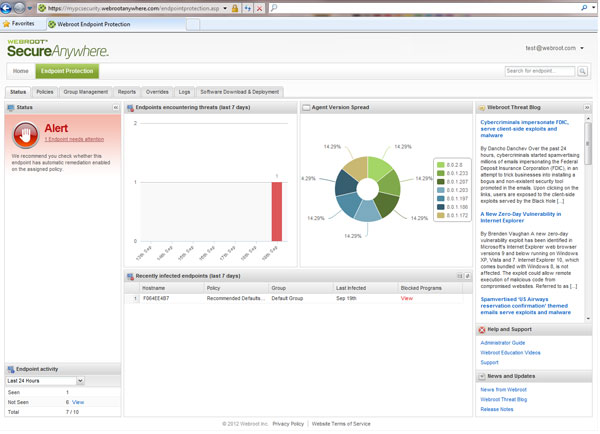Sort by the Last Infected column header
Image resolution: width=600 pixels, height=434 pixels.
(x=365, y=288)
